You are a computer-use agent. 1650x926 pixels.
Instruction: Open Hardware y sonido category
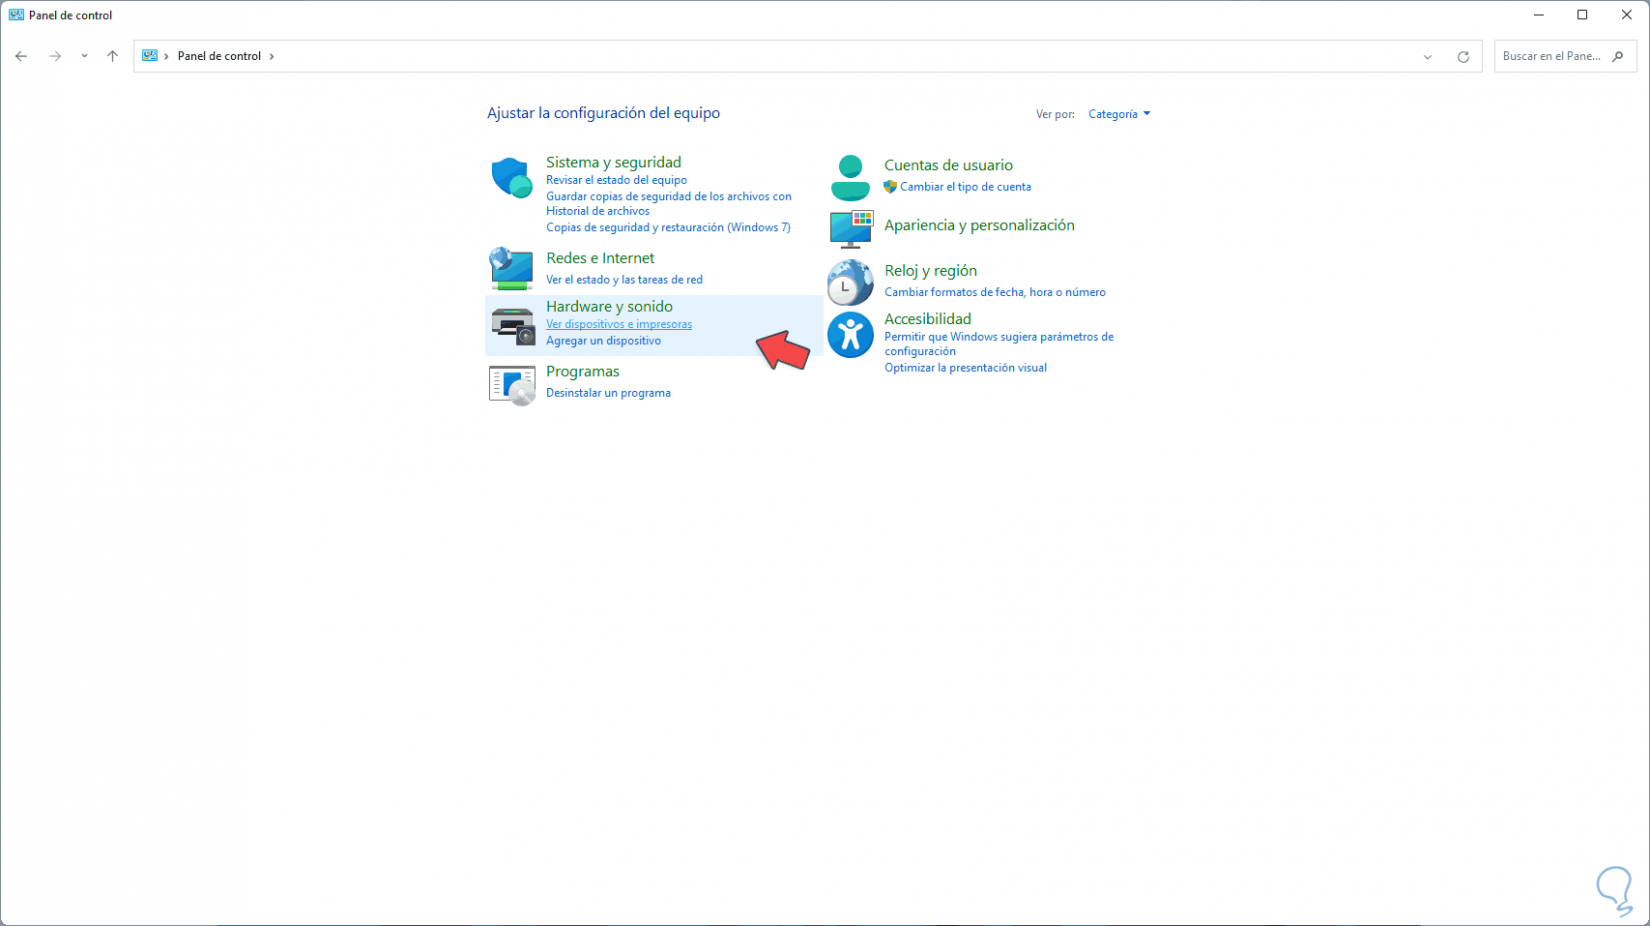[x=609, y=306]
